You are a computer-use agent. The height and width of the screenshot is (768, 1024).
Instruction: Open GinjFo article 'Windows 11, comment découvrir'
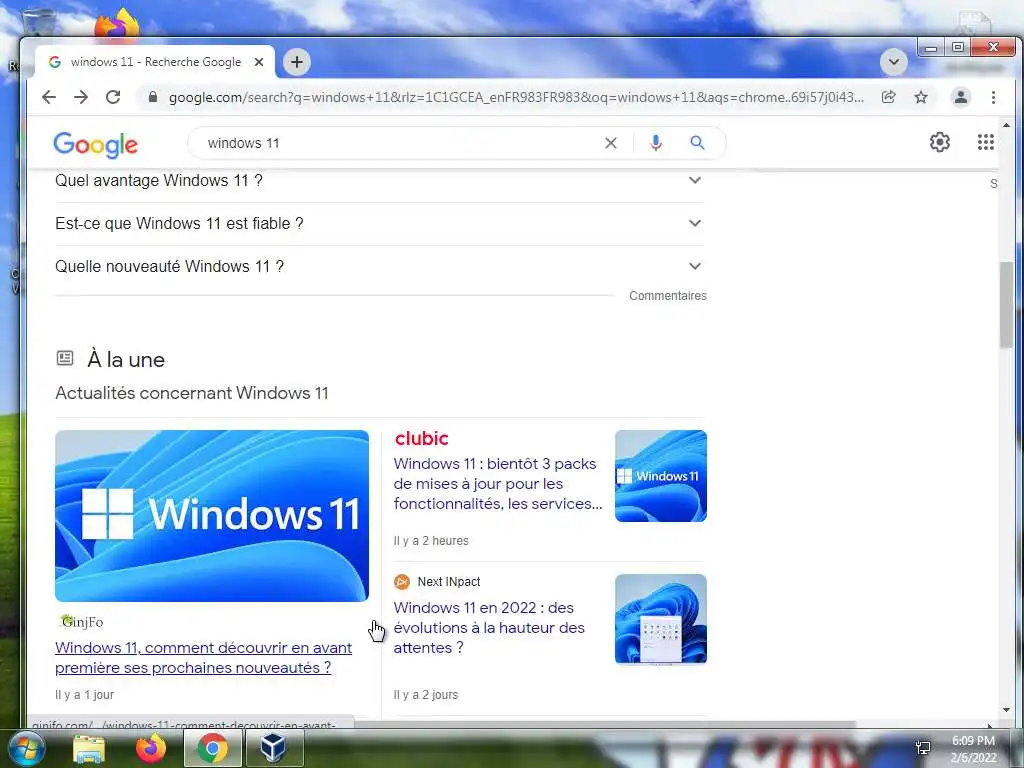[x=204, y=658]
